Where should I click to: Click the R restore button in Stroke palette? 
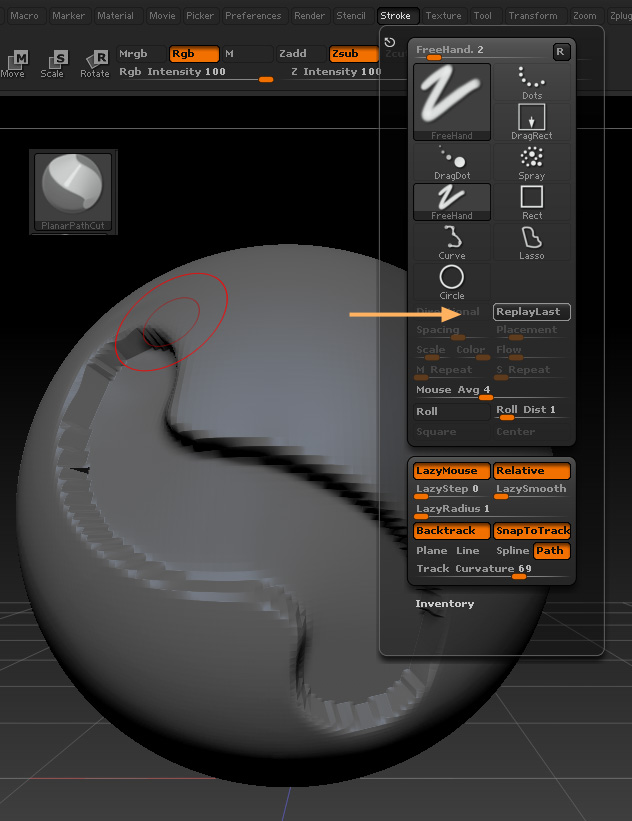click(x=561, y=51)
